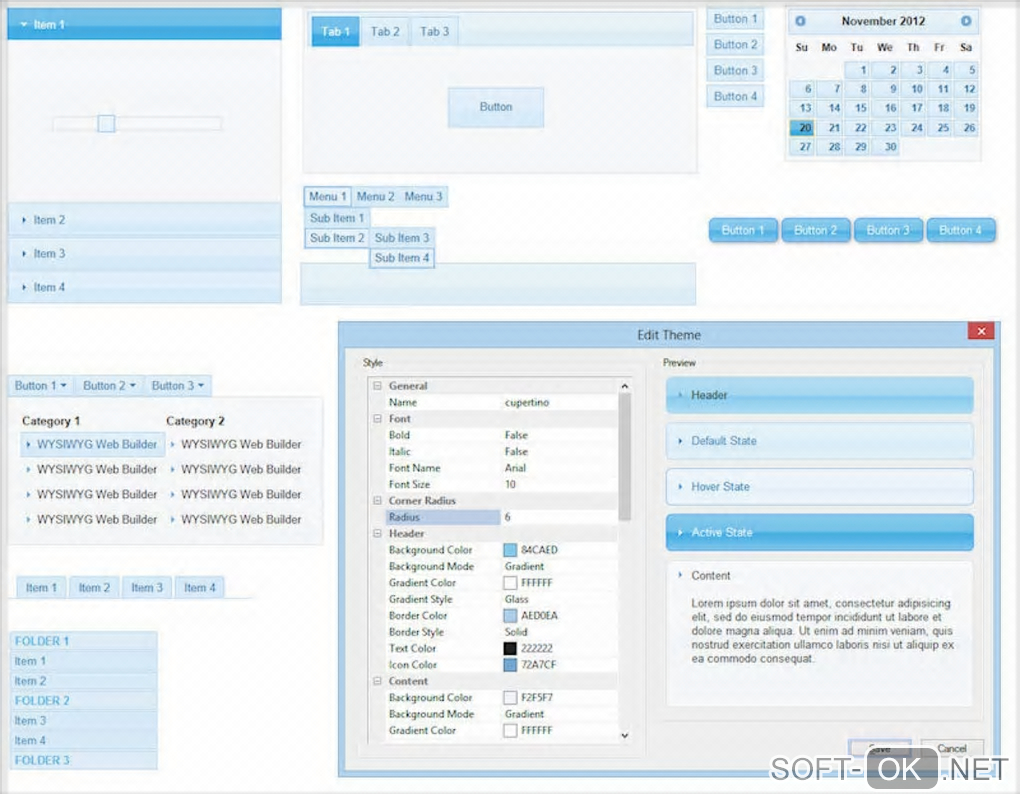1020x794 pixels.
Task: Collapse the Header property group
Action: pos(377,533)
